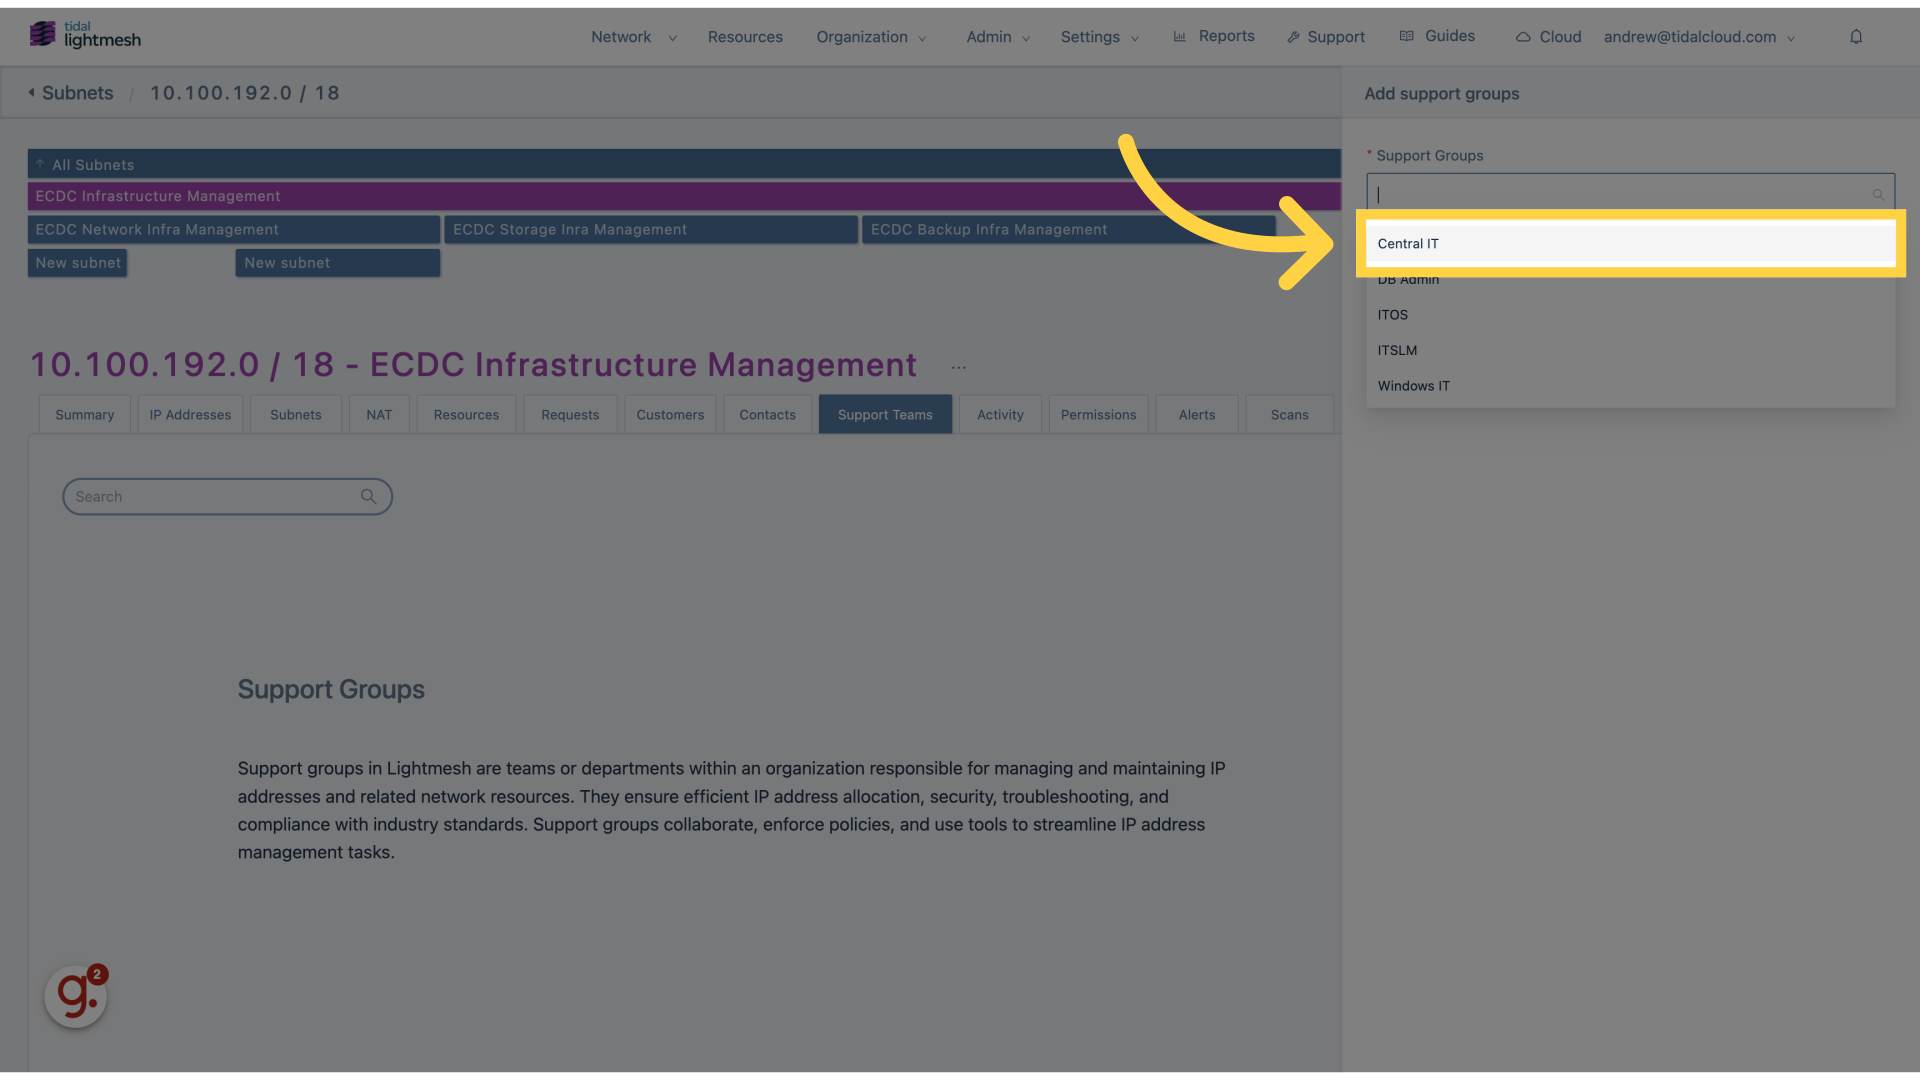The width and height of the screenshot is (1920, 1080).
Task: Switch to the NAT tab
Action: coord(379,415)
